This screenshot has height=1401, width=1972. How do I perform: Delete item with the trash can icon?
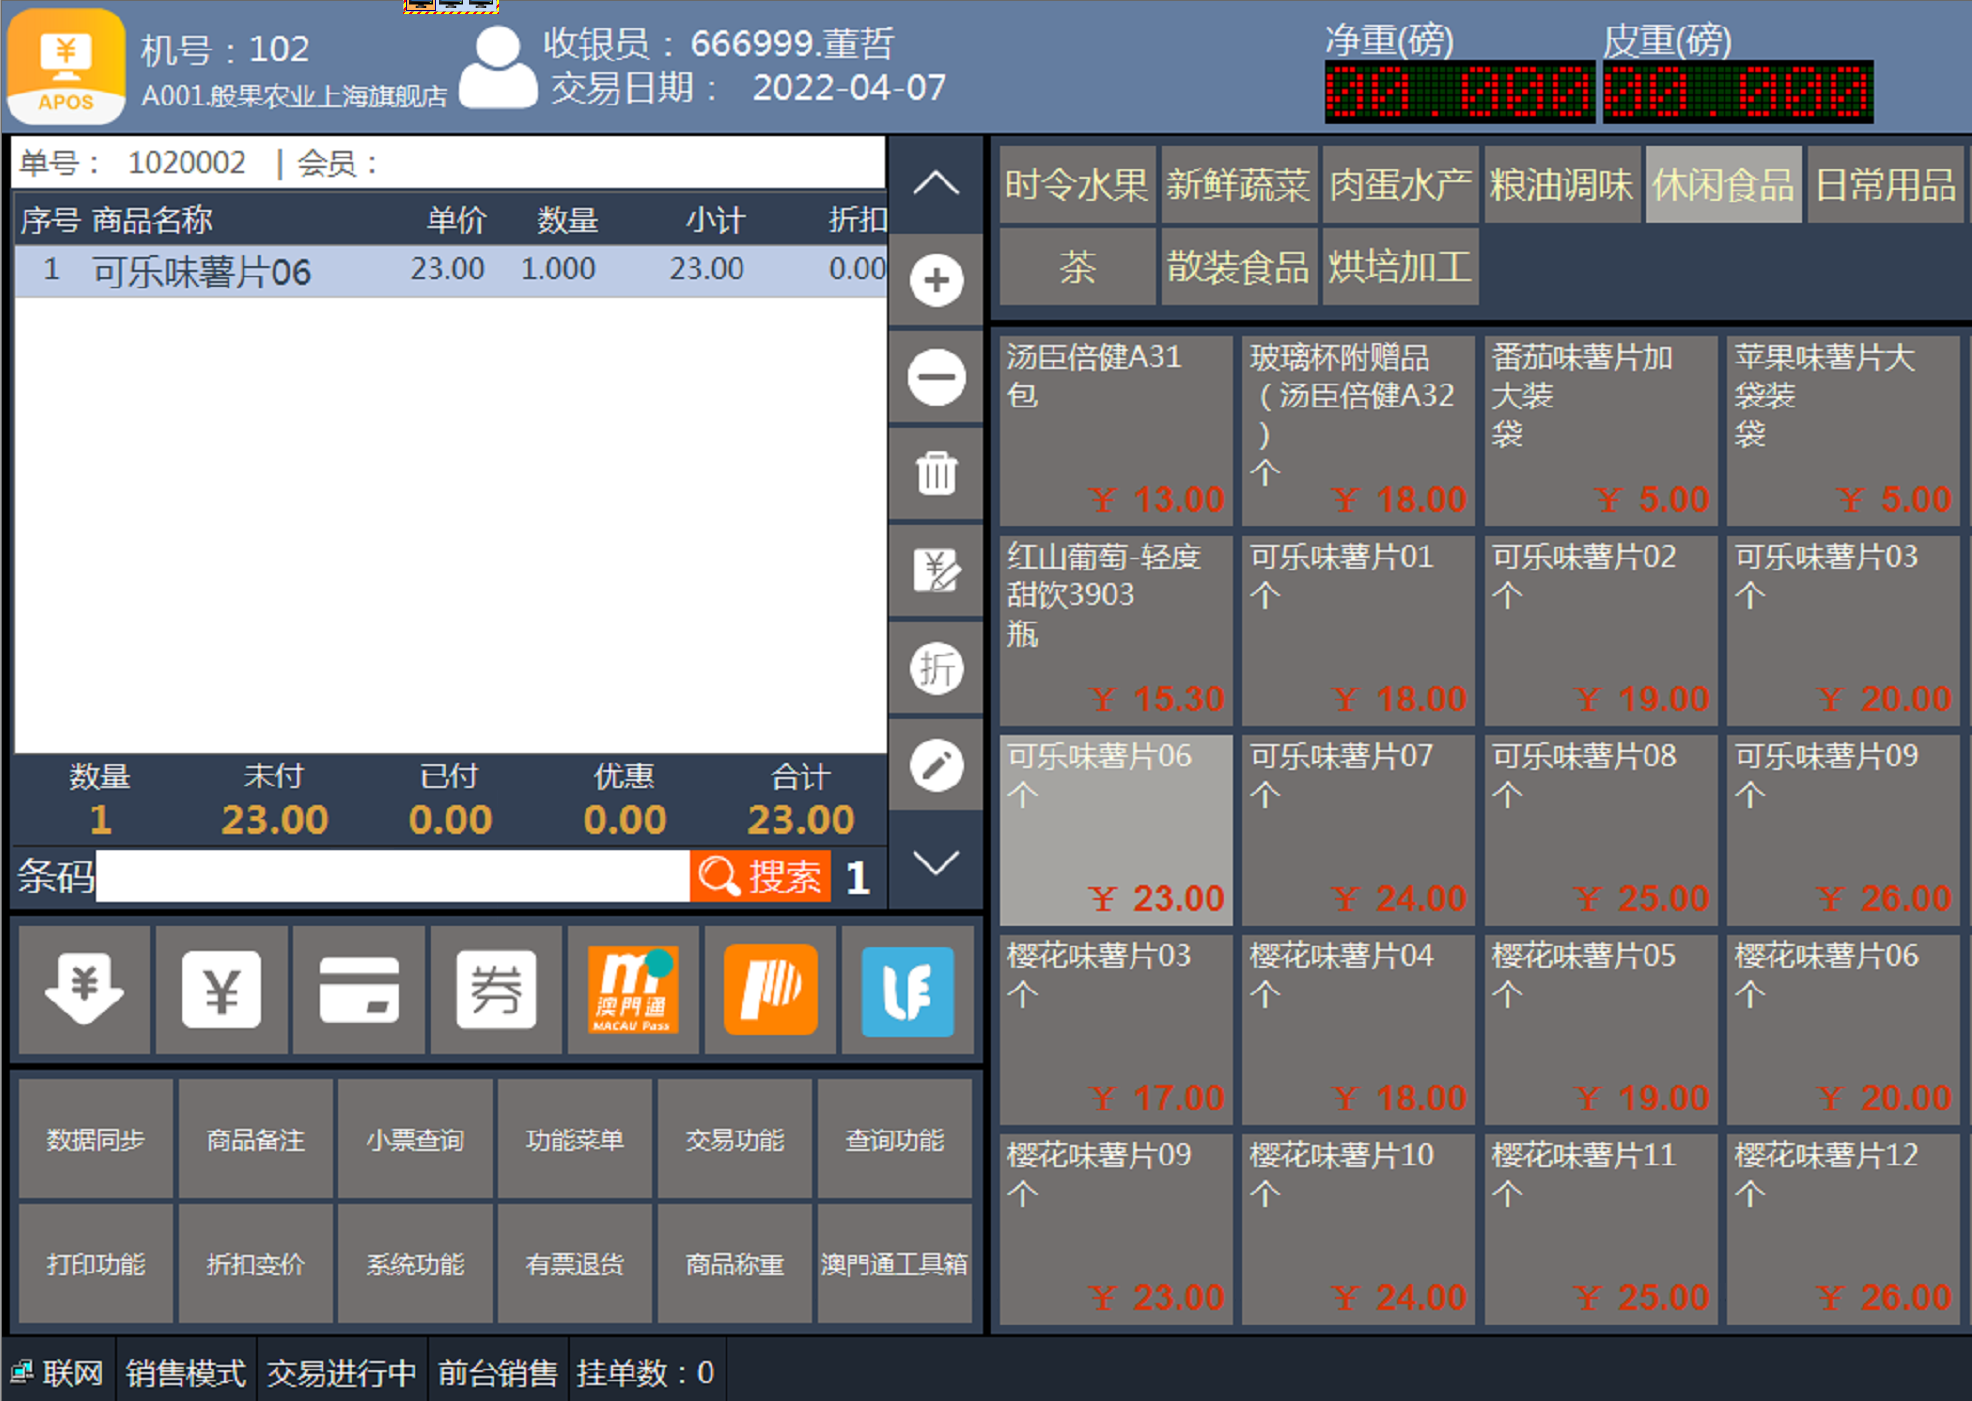click(936, 473)
